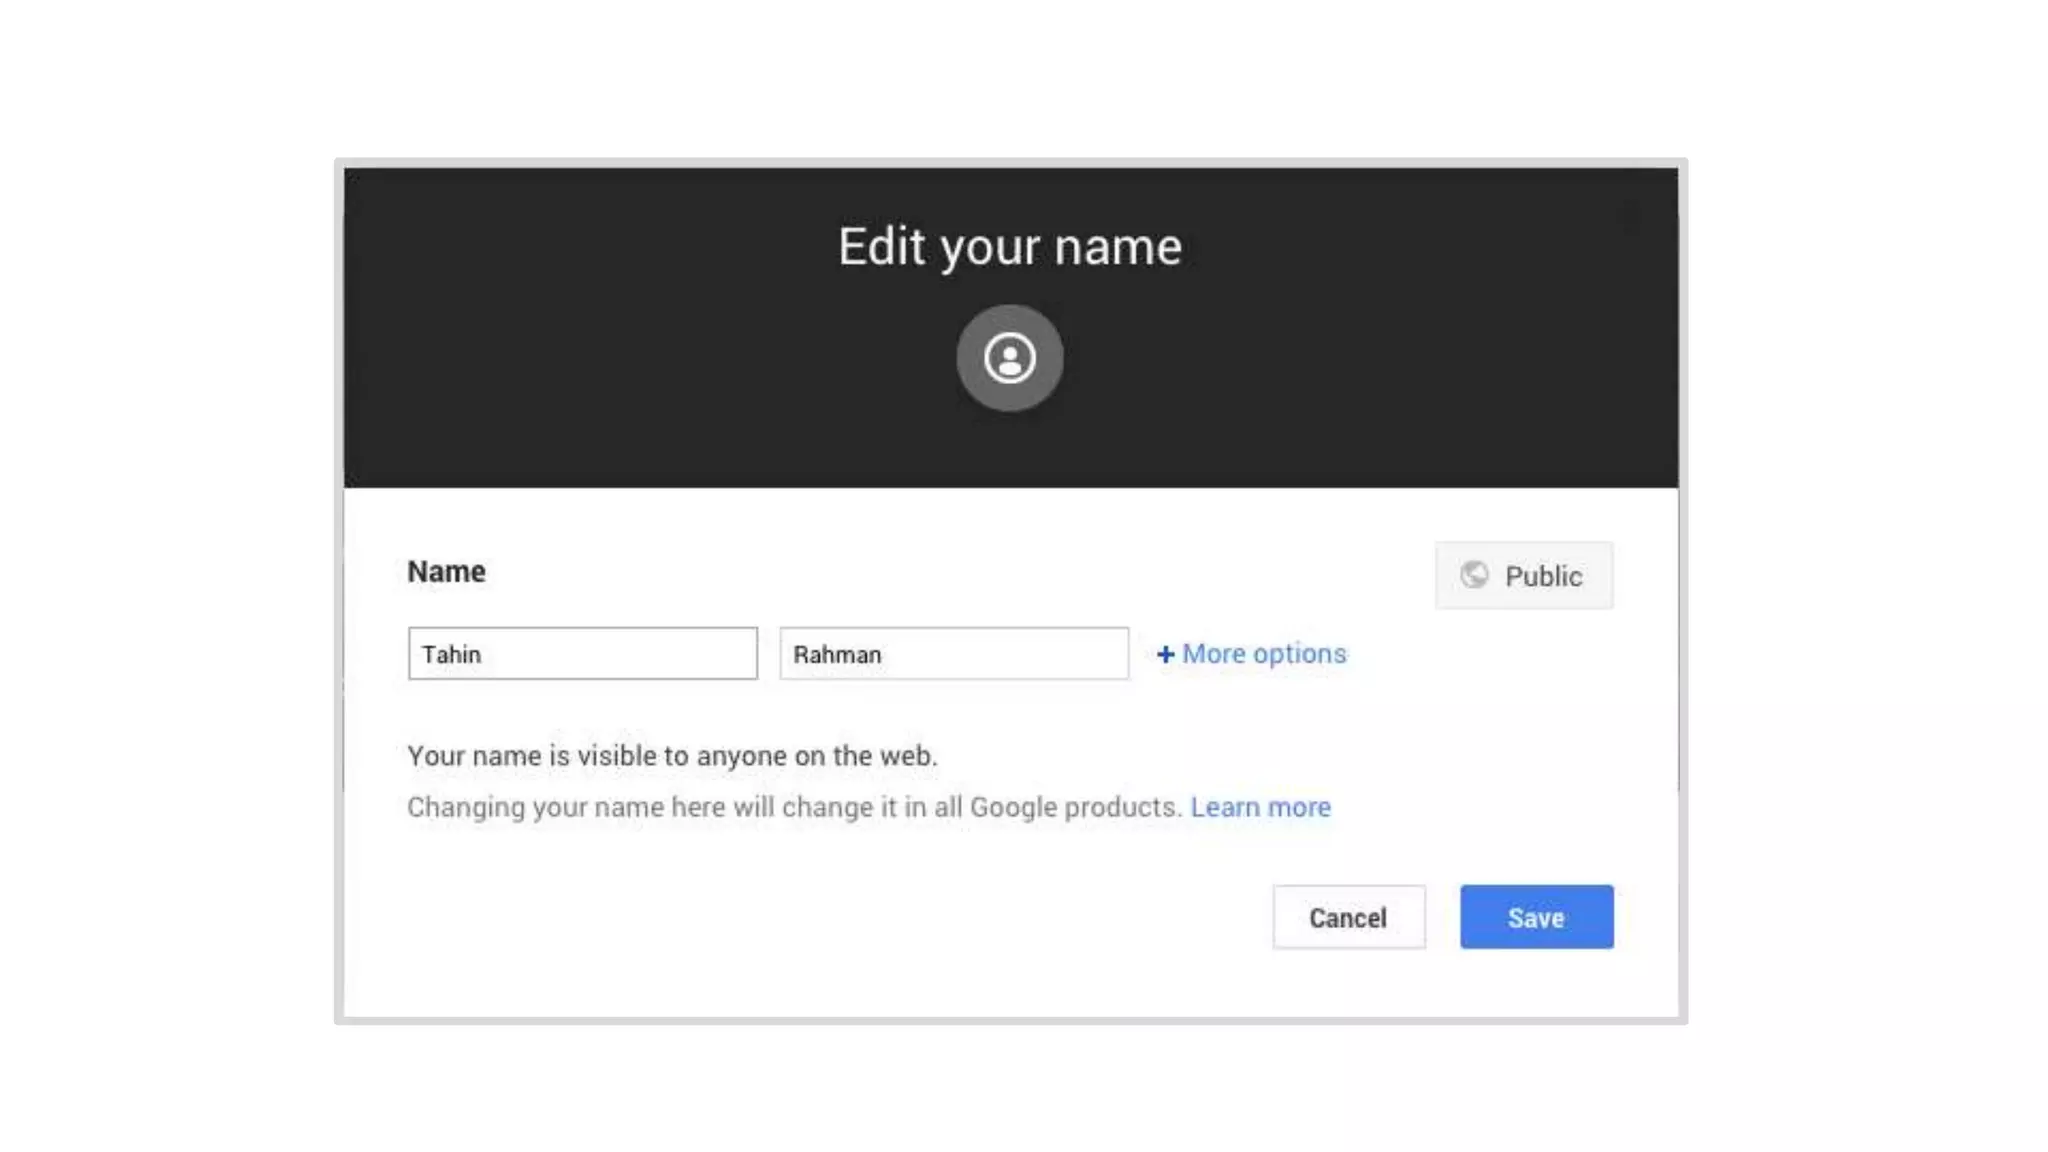The width and height of the screenshot is (2048, 1152).
Task: Open the Public visibility selector
Action: [1523, 575]
